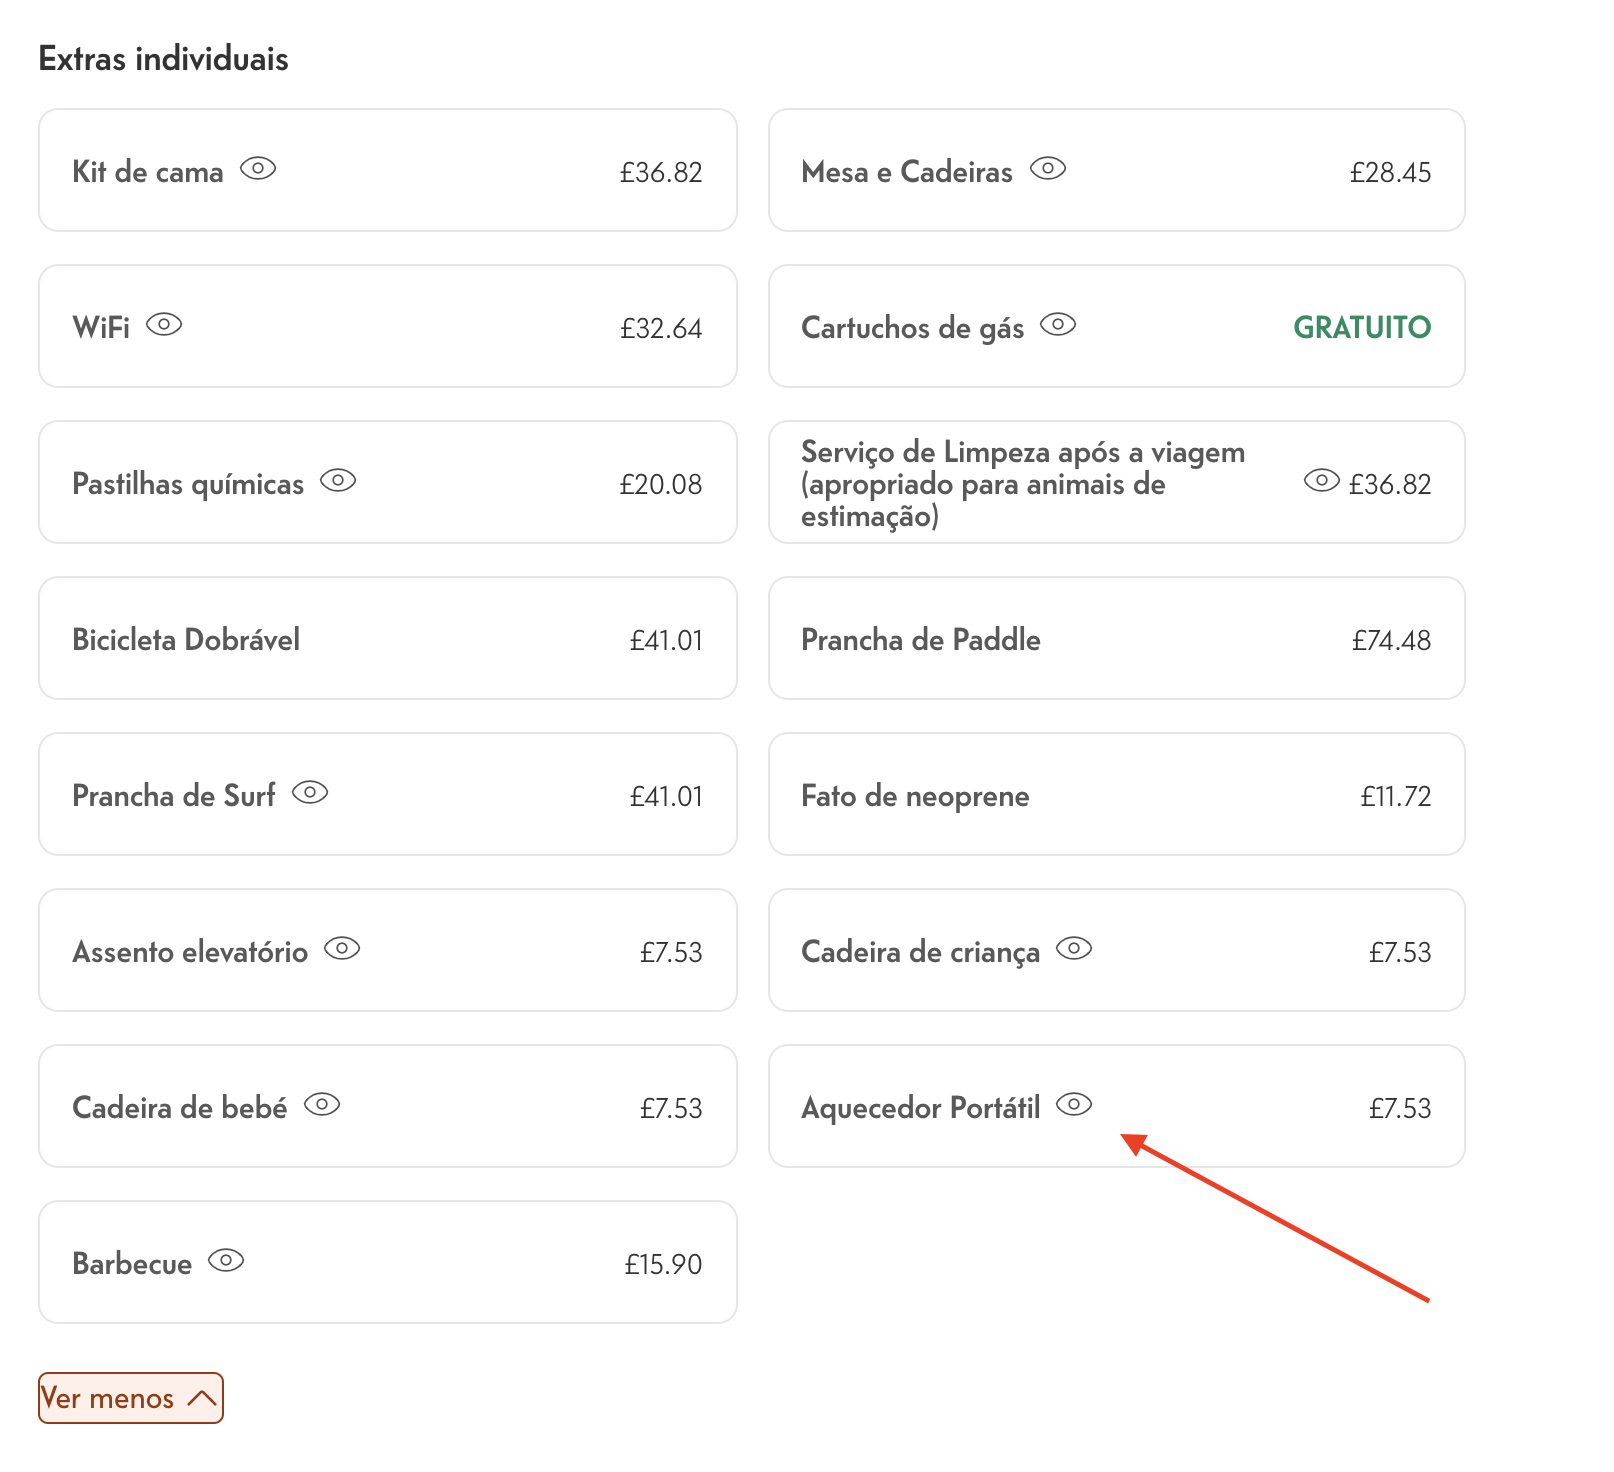
Task: Click the eye icon next to WiFi
Action: point(164,325)
